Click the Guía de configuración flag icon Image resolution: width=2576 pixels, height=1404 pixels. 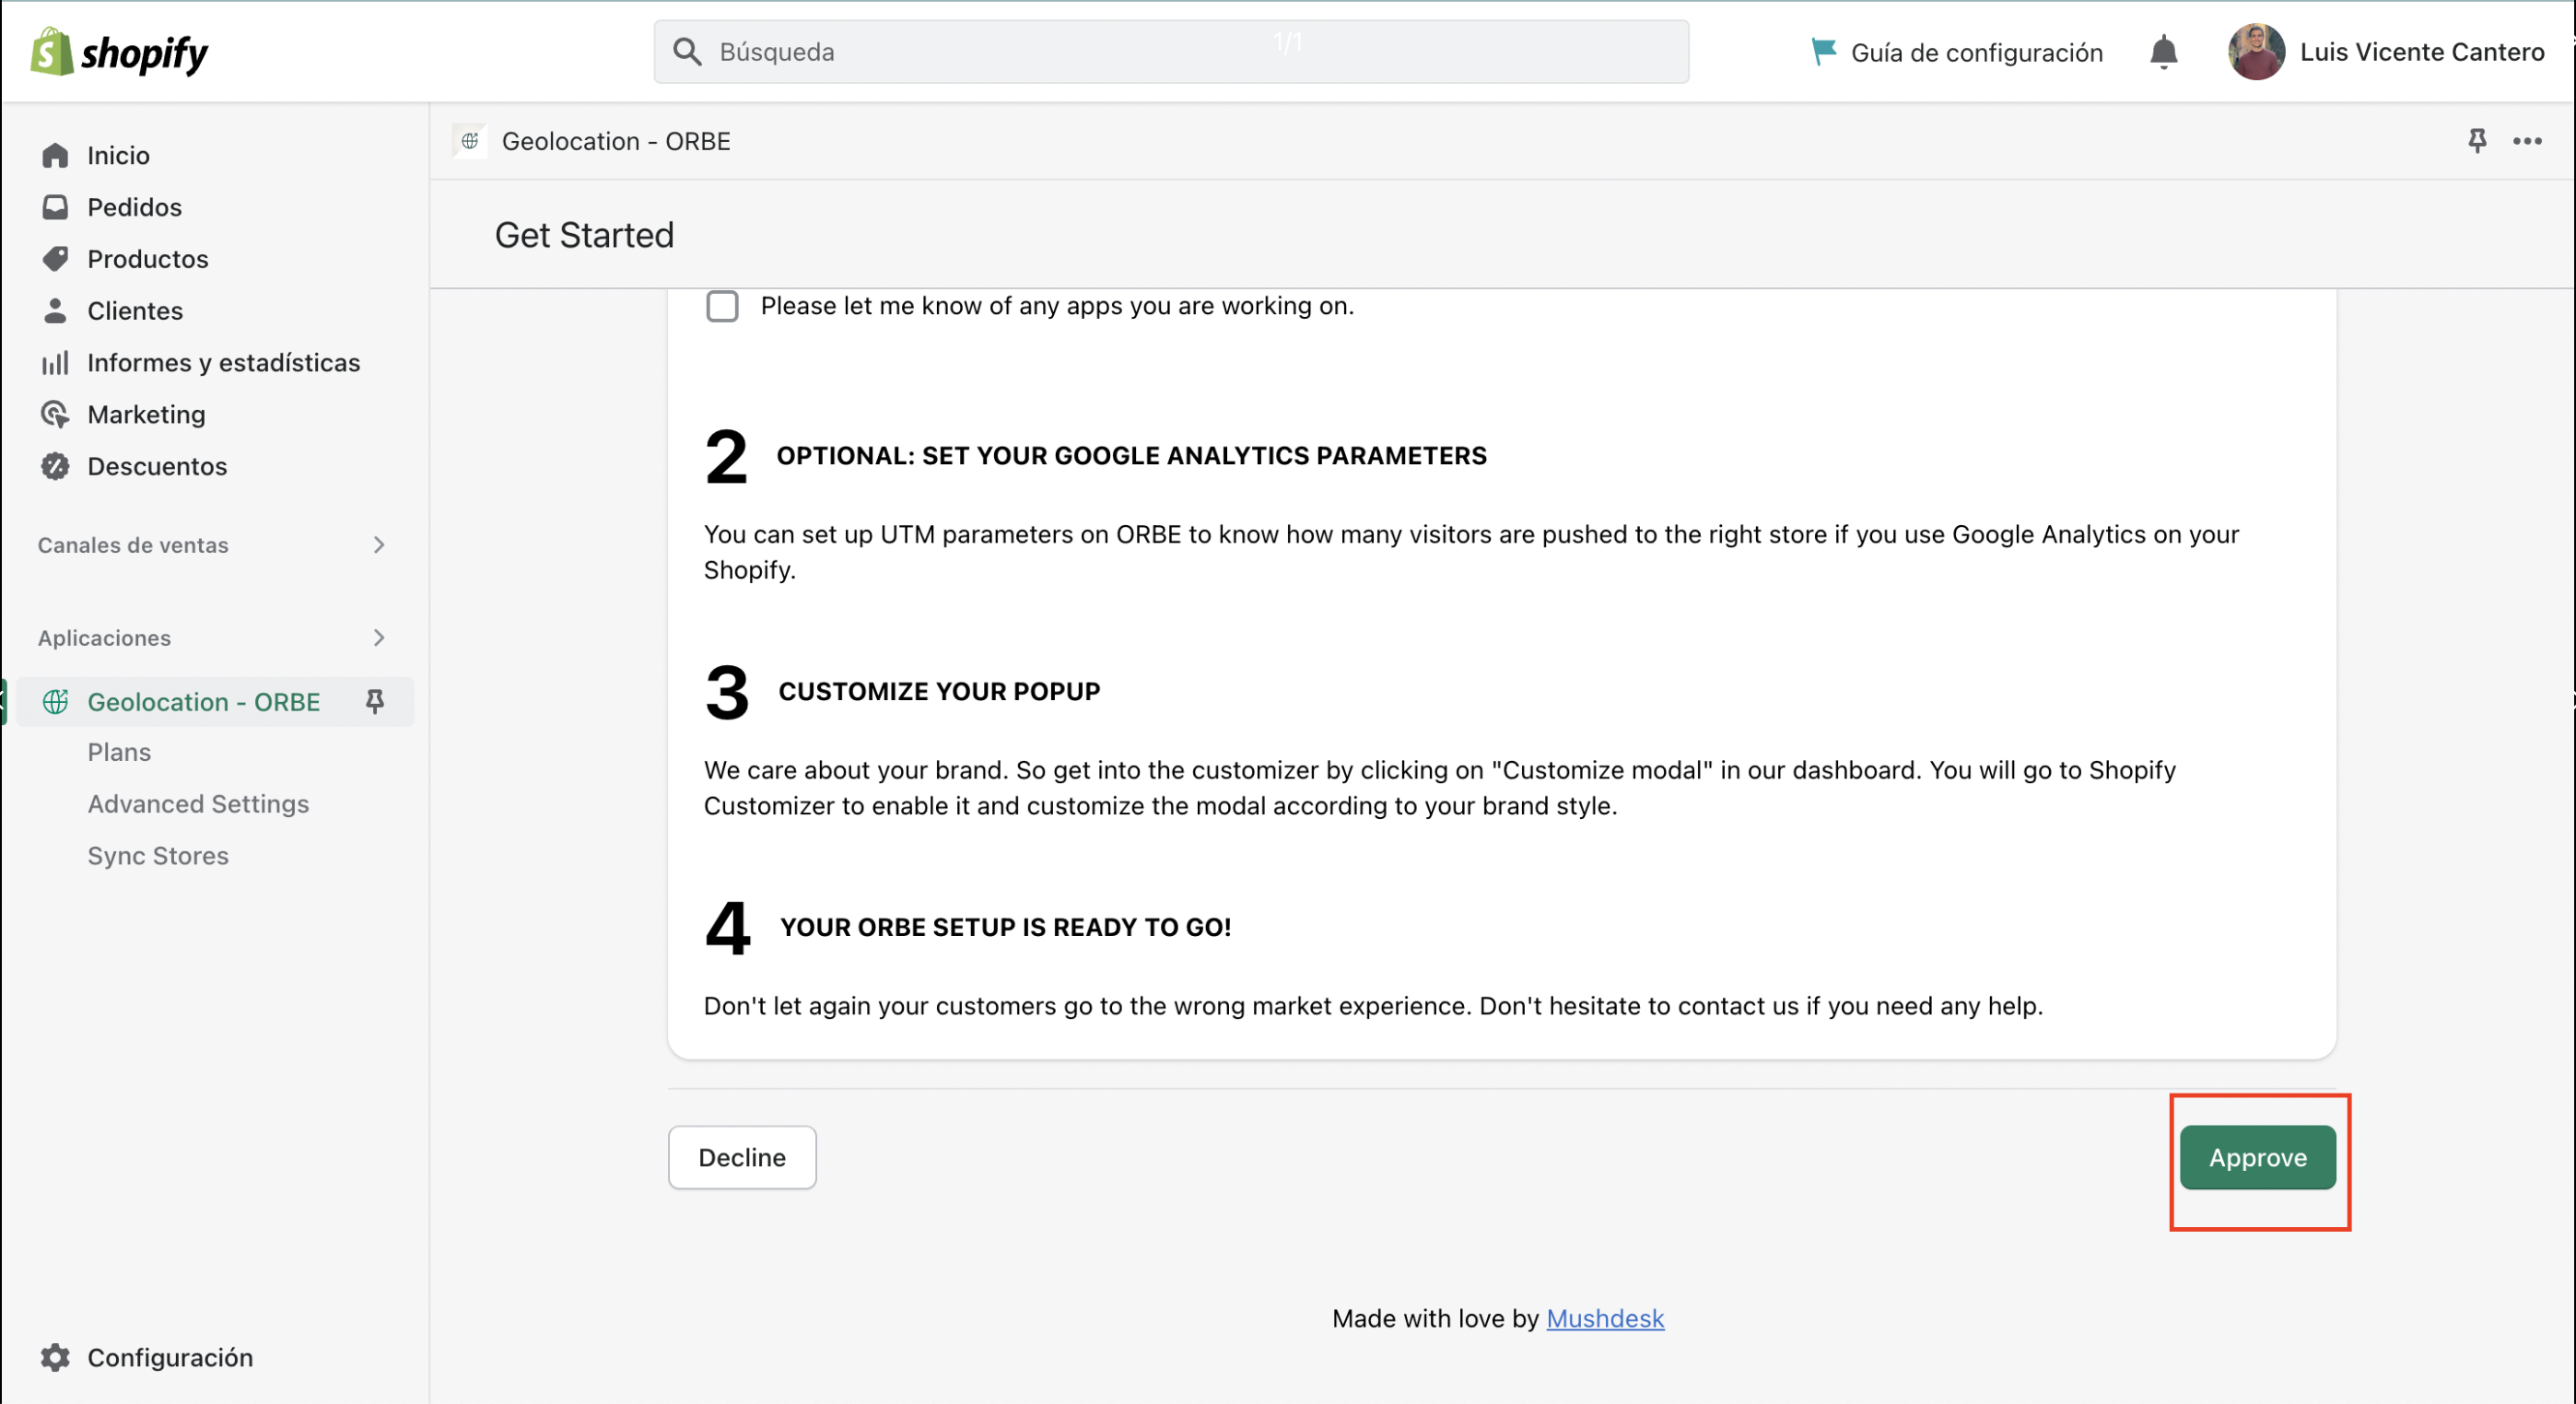pos(1823,51)
